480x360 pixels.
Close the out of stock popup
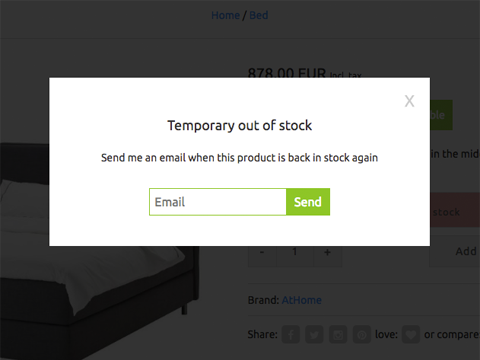click(x=409, y=101)
